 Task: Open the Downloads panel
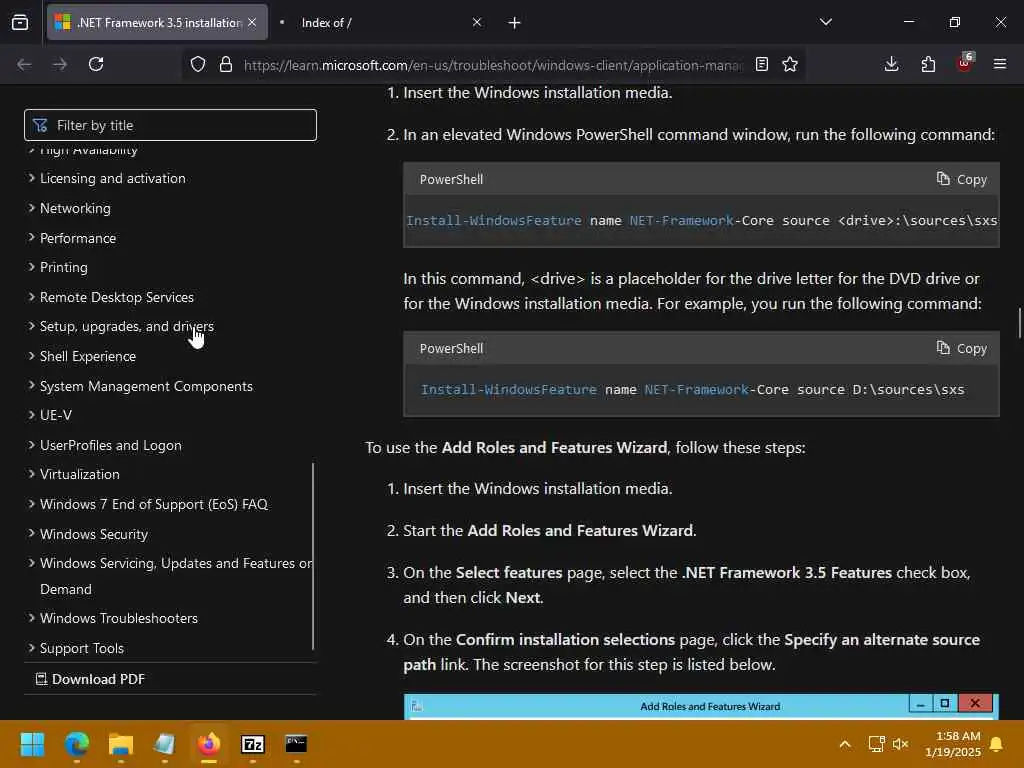tap(891, 64)
